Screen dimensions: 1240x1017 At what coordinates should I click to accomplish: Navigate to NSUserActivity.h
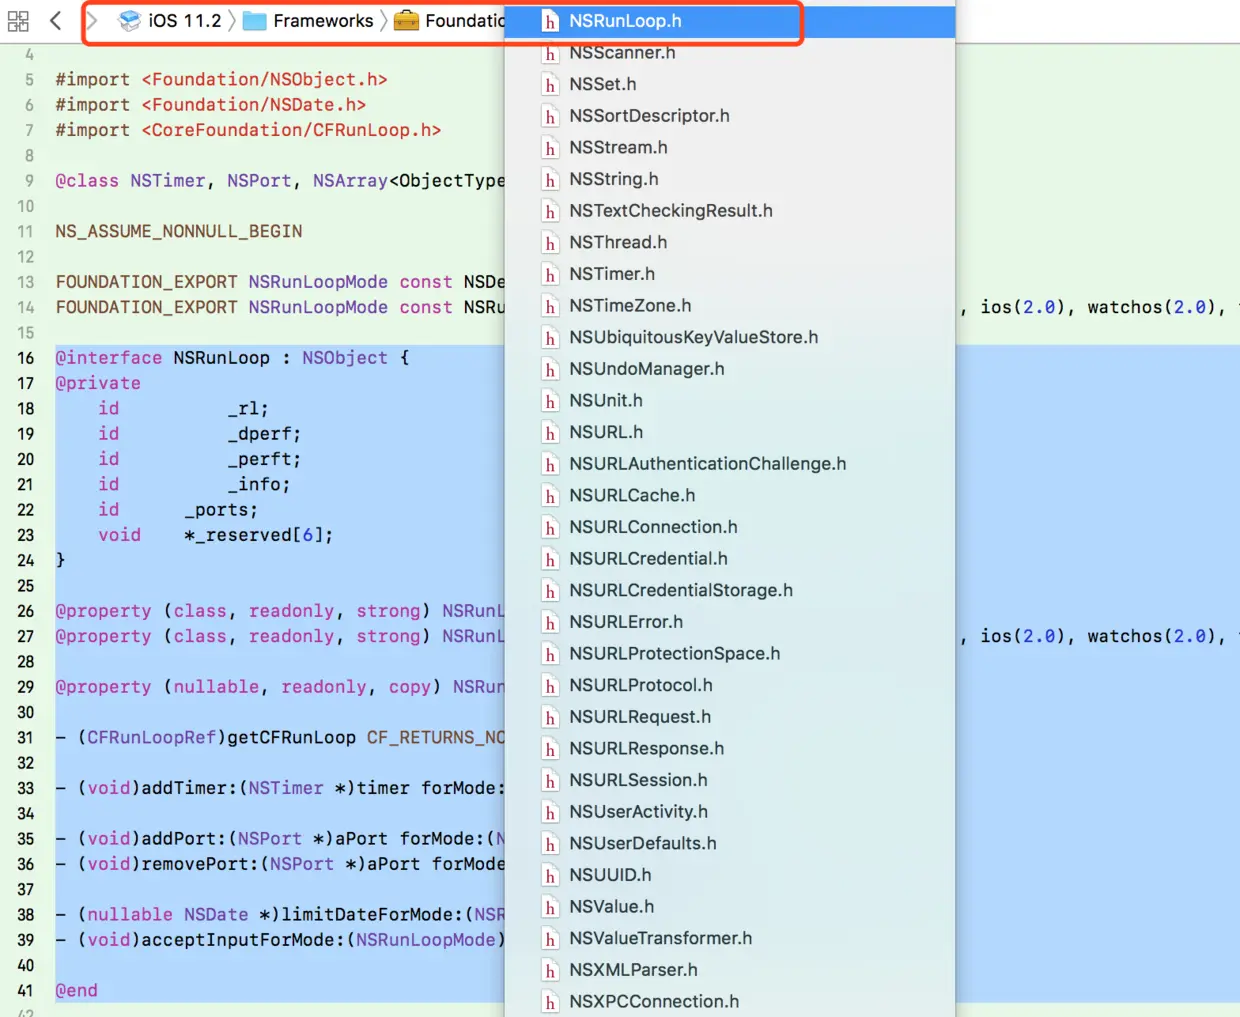pyautogui.click(x=730, y=813)
